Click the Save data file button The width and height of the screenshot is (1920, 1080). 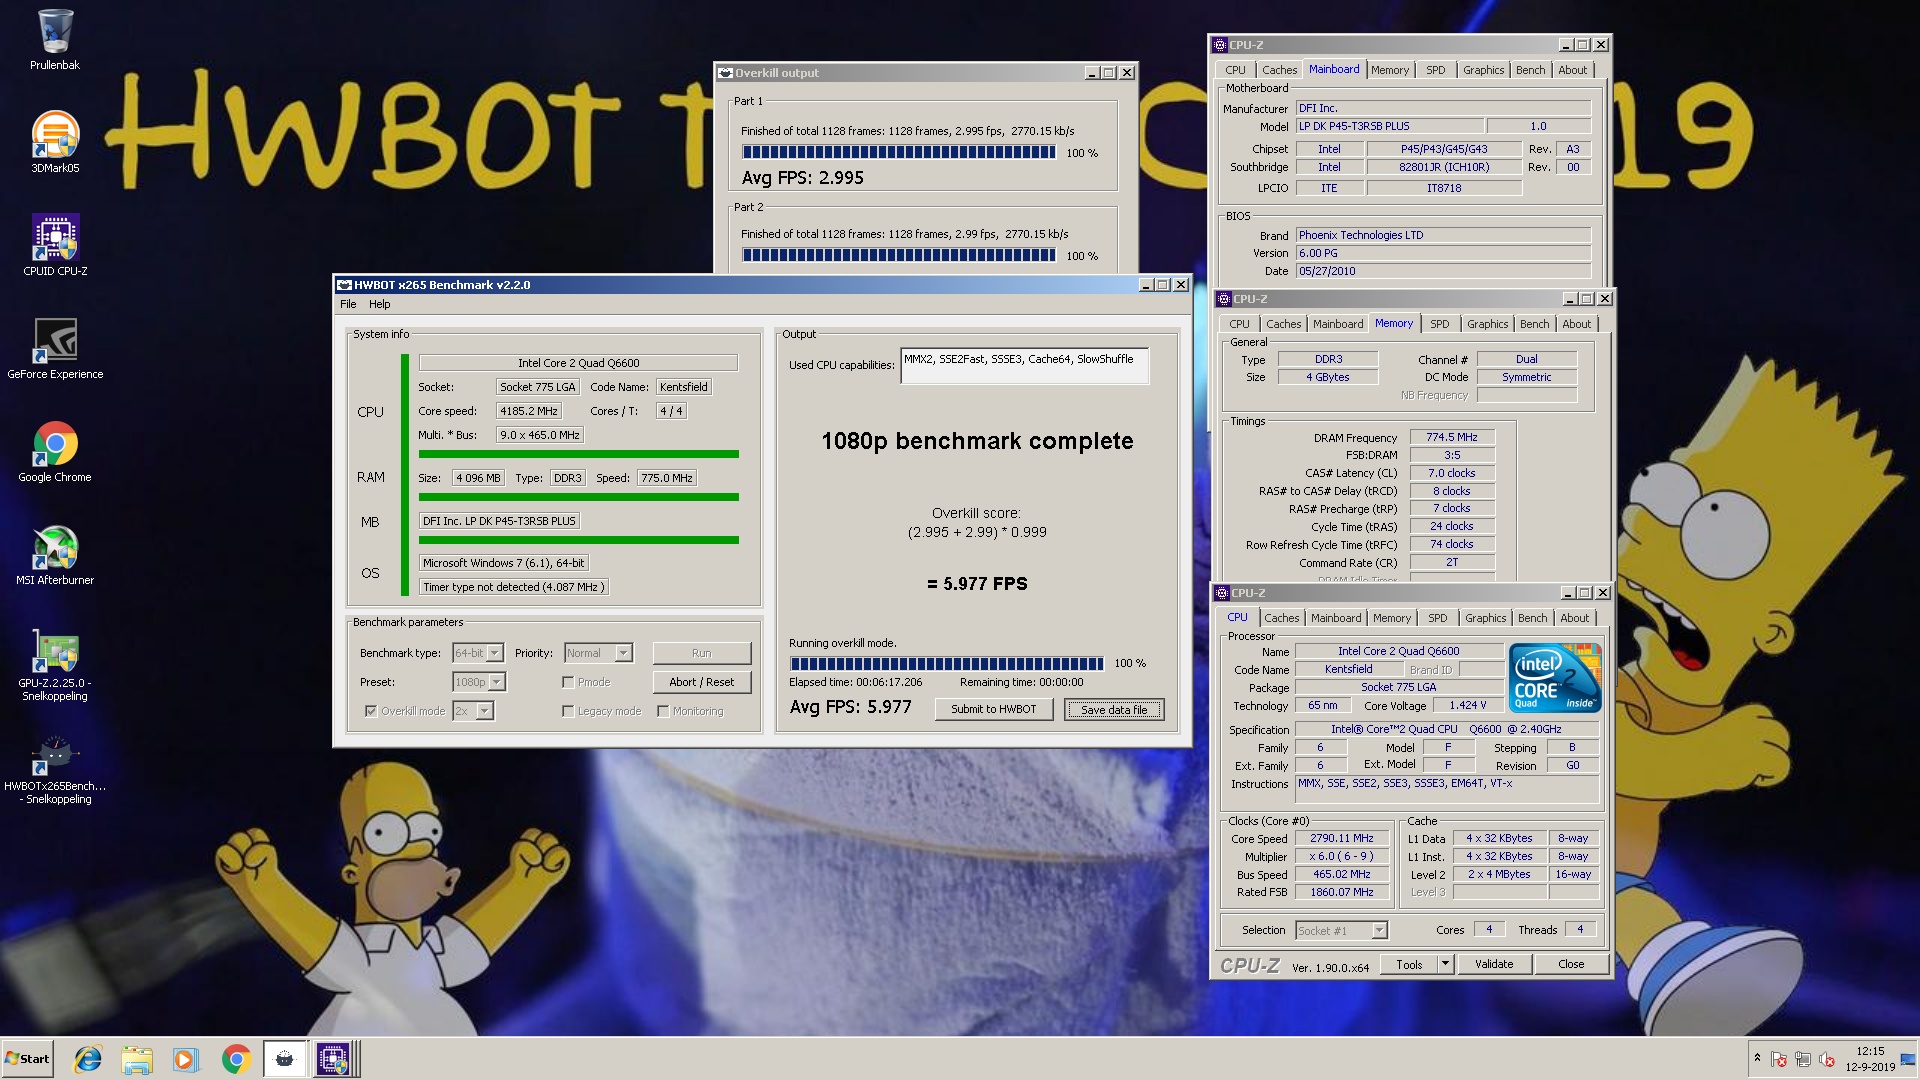click(x=1114, y=709)
